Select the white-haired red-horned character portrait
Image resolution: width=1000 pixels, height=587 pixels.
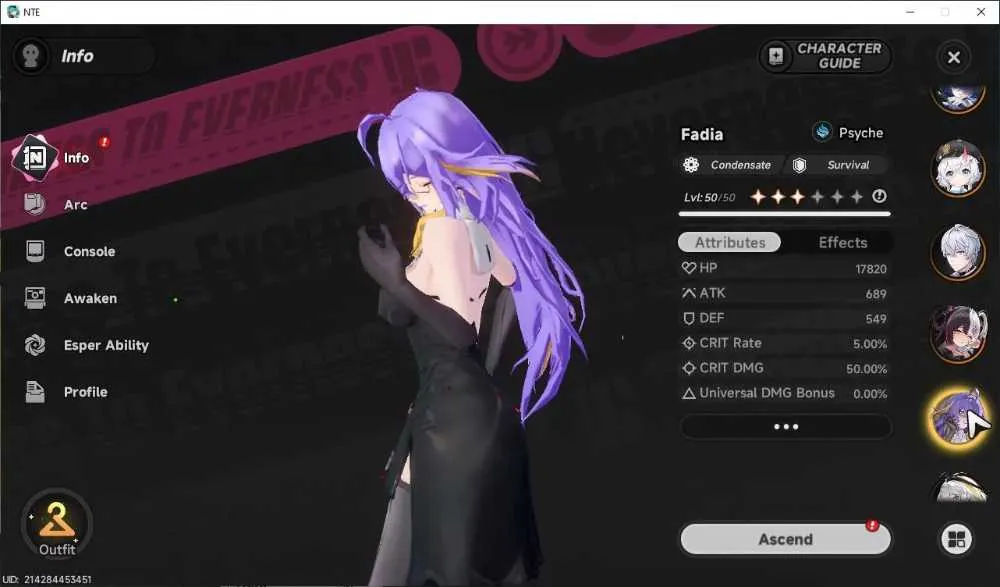pyautogui.click(x=957, y=169)
